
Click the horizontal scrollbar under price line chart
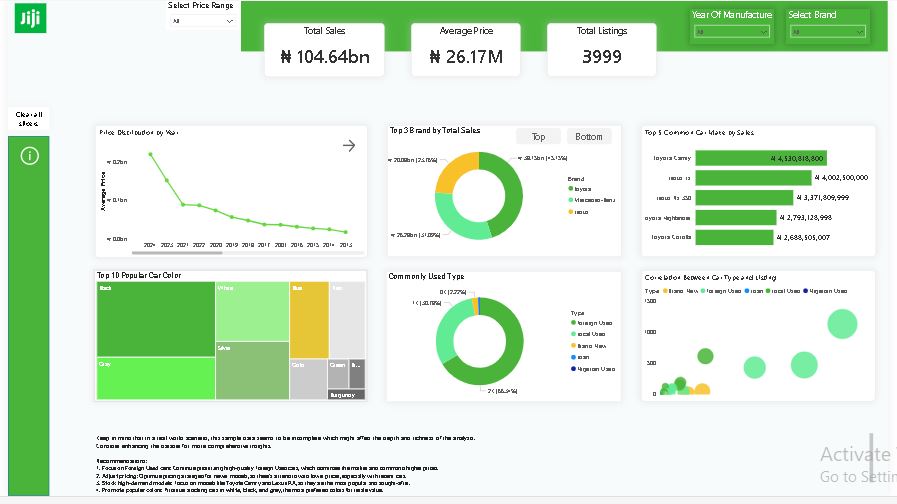click(x=177, y=252)
